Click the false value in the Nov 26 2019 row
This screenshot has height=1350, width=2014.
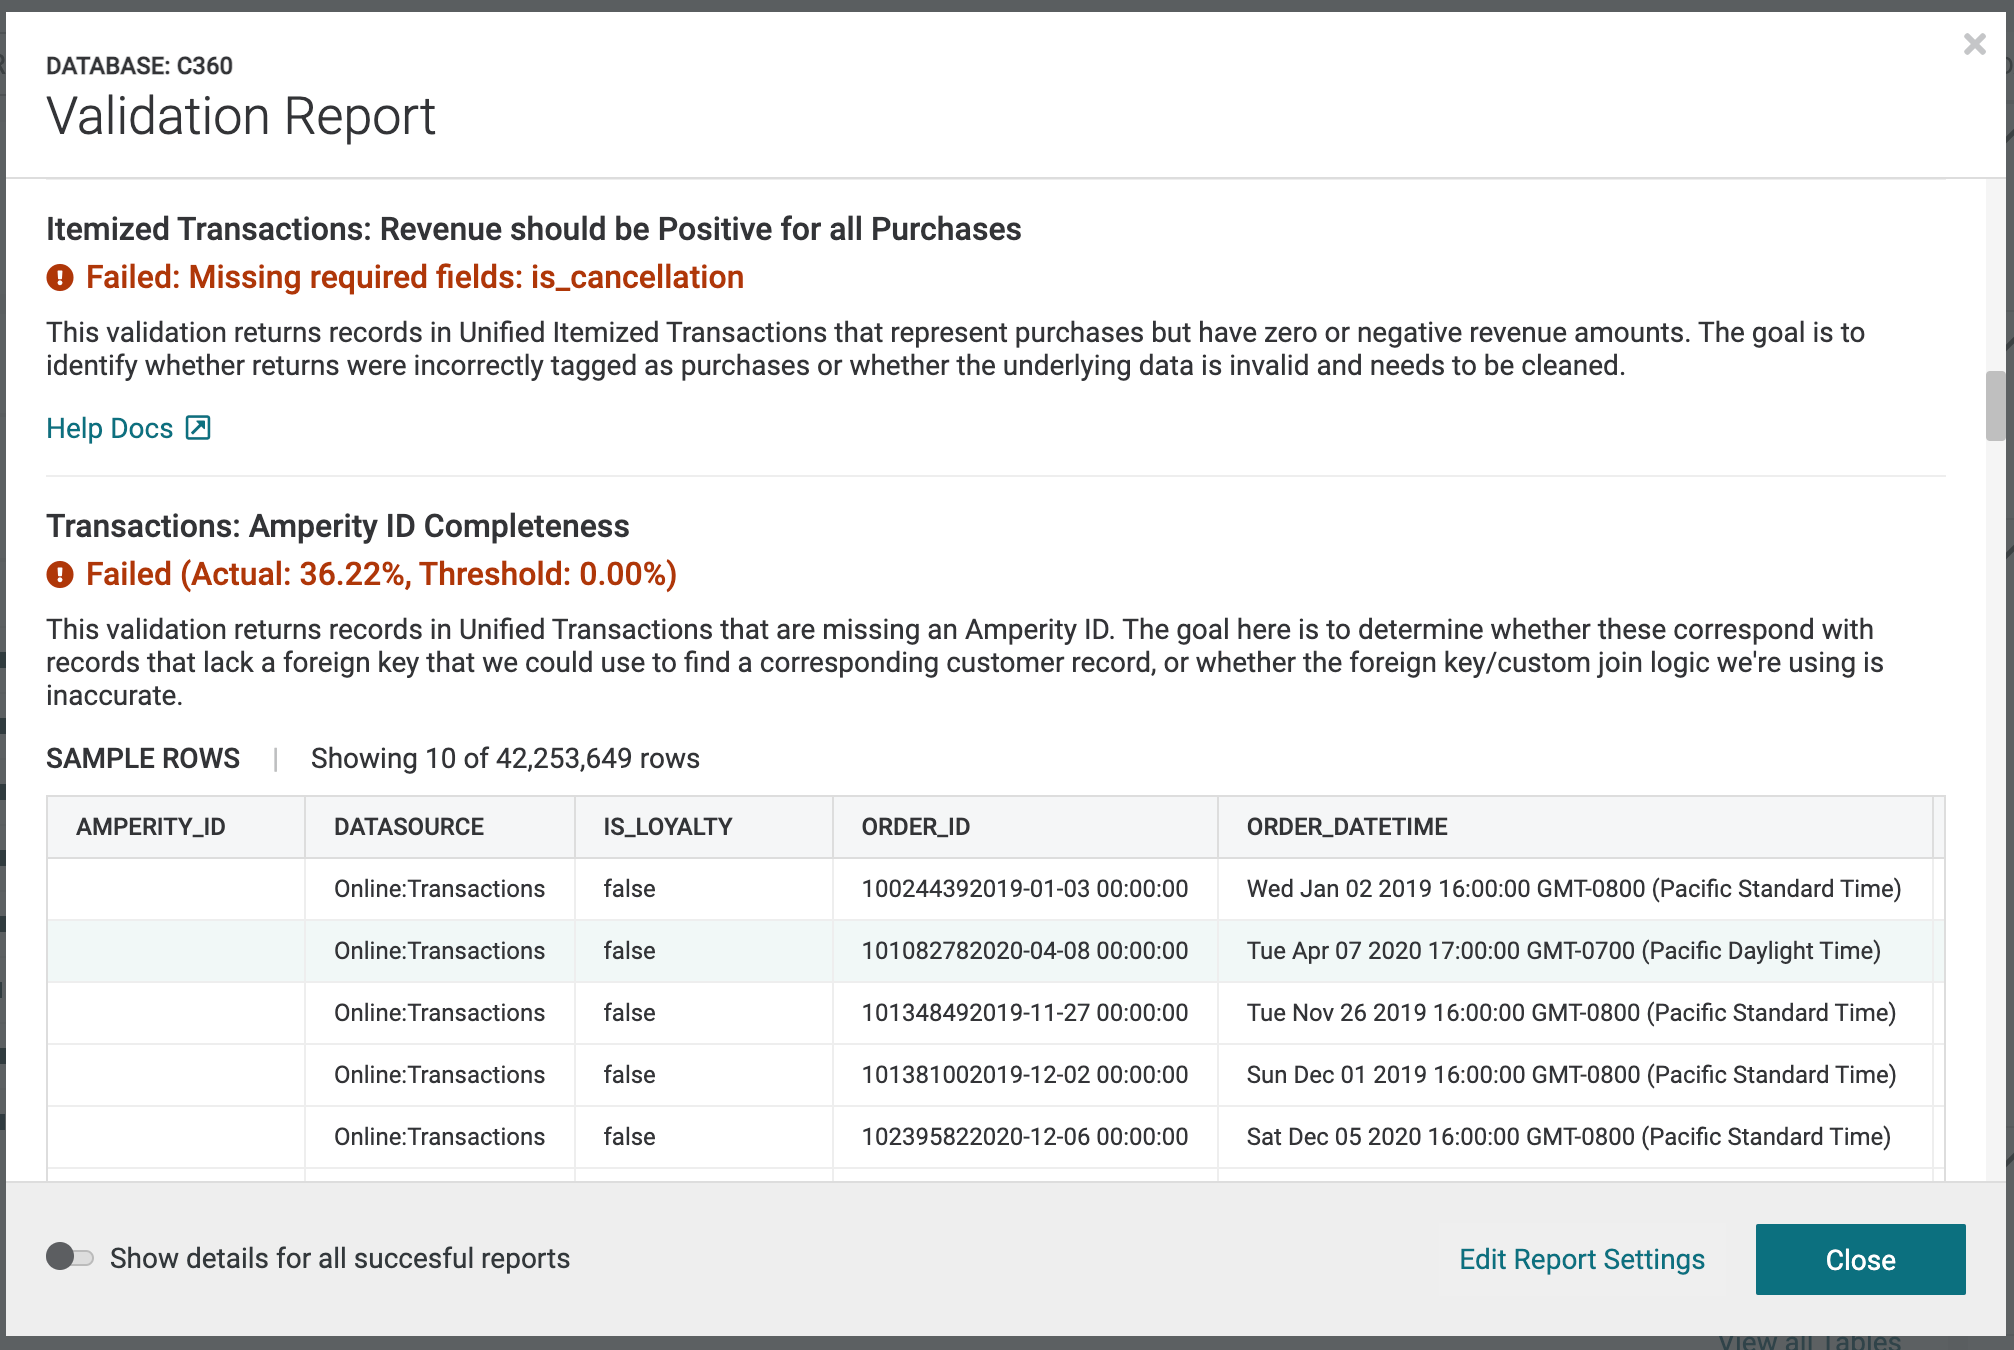tap(629, 1013)
